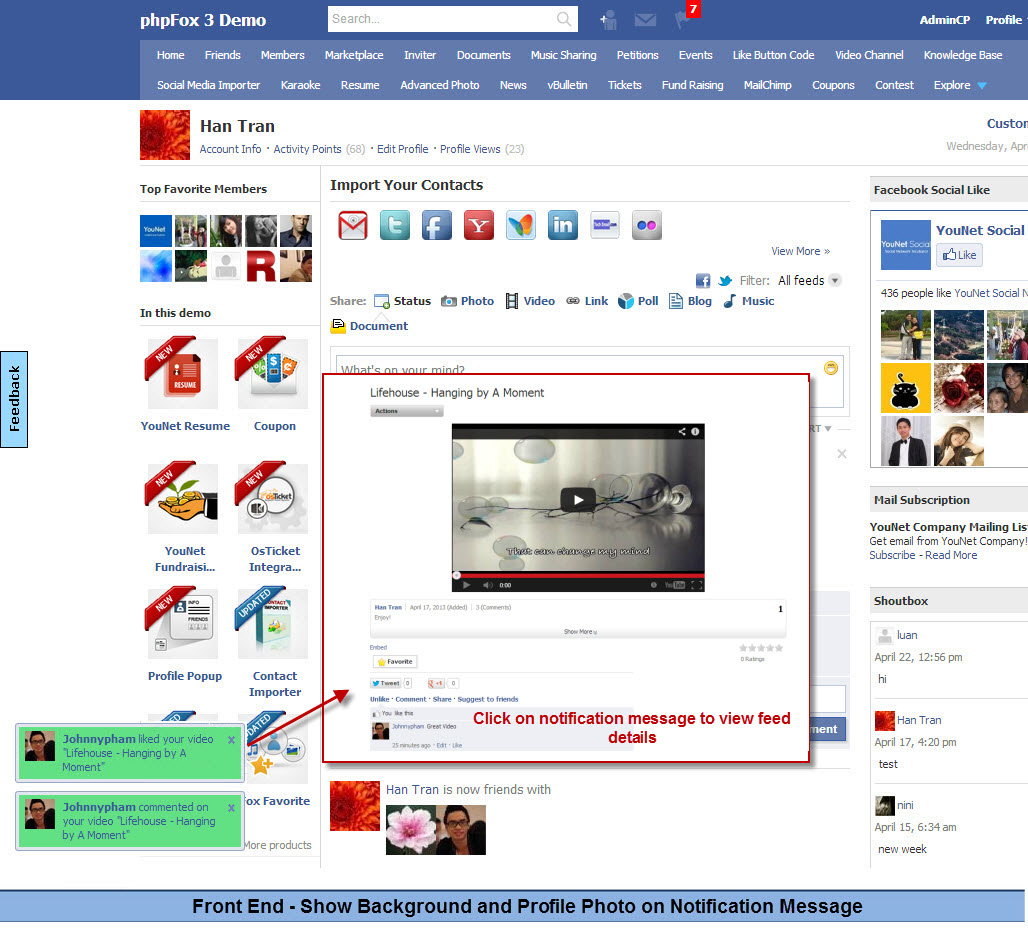Click the Favorite button under video
This screenshot has height=932, width=1028.
click(395, 662)
